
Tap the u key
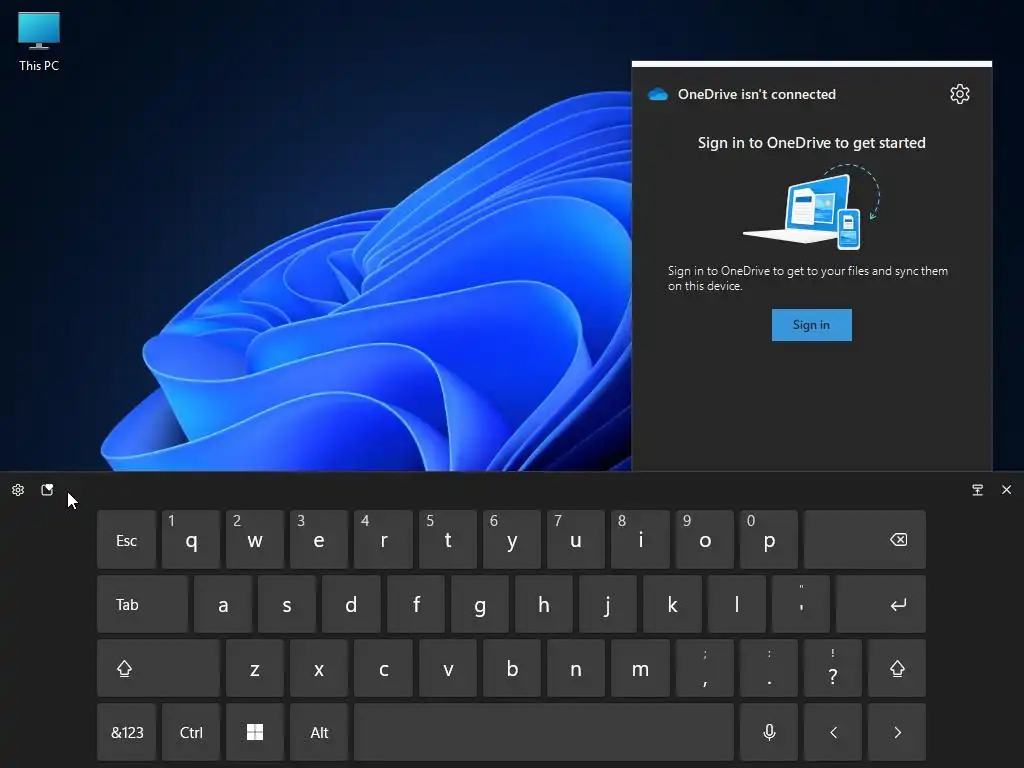(575, 539)
